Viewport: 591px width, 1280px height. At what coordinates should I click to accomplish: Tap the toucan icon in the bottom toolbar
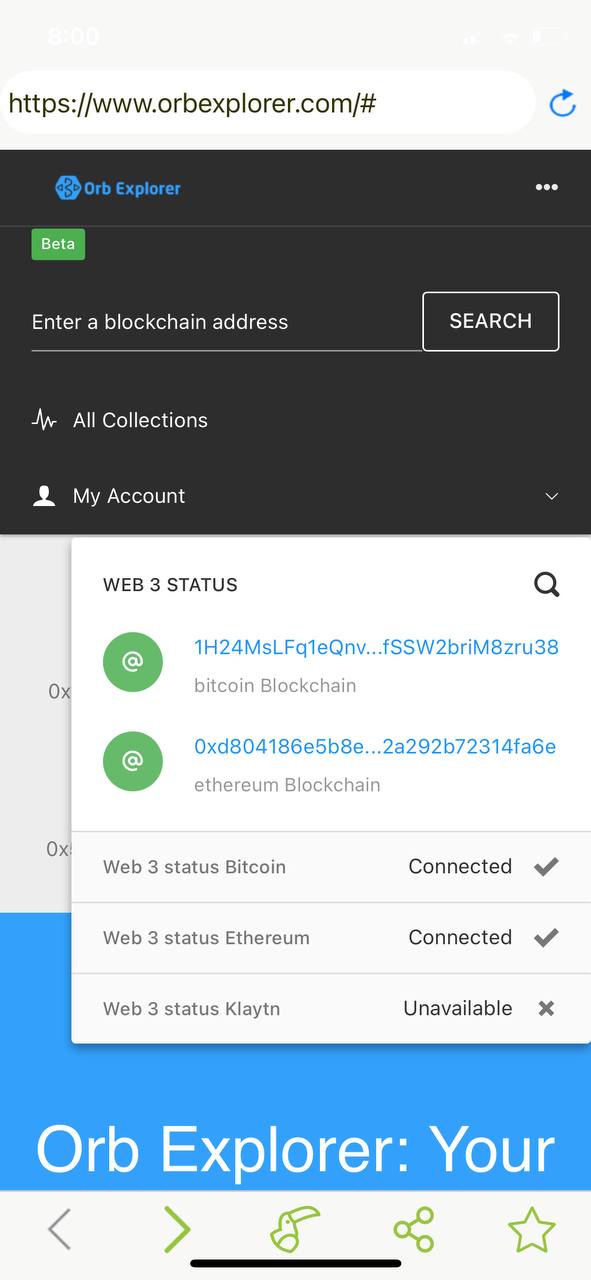[295, 1230]
